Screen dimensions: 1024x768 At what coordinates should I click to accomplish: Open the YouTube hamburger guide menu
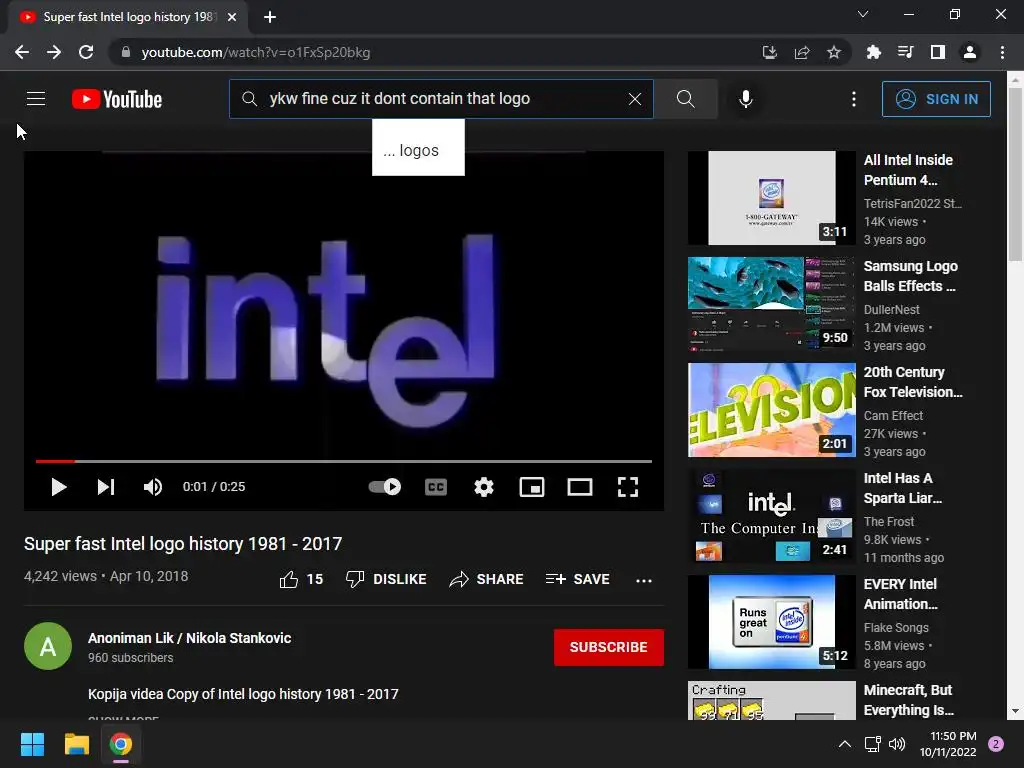coord(36,99)
